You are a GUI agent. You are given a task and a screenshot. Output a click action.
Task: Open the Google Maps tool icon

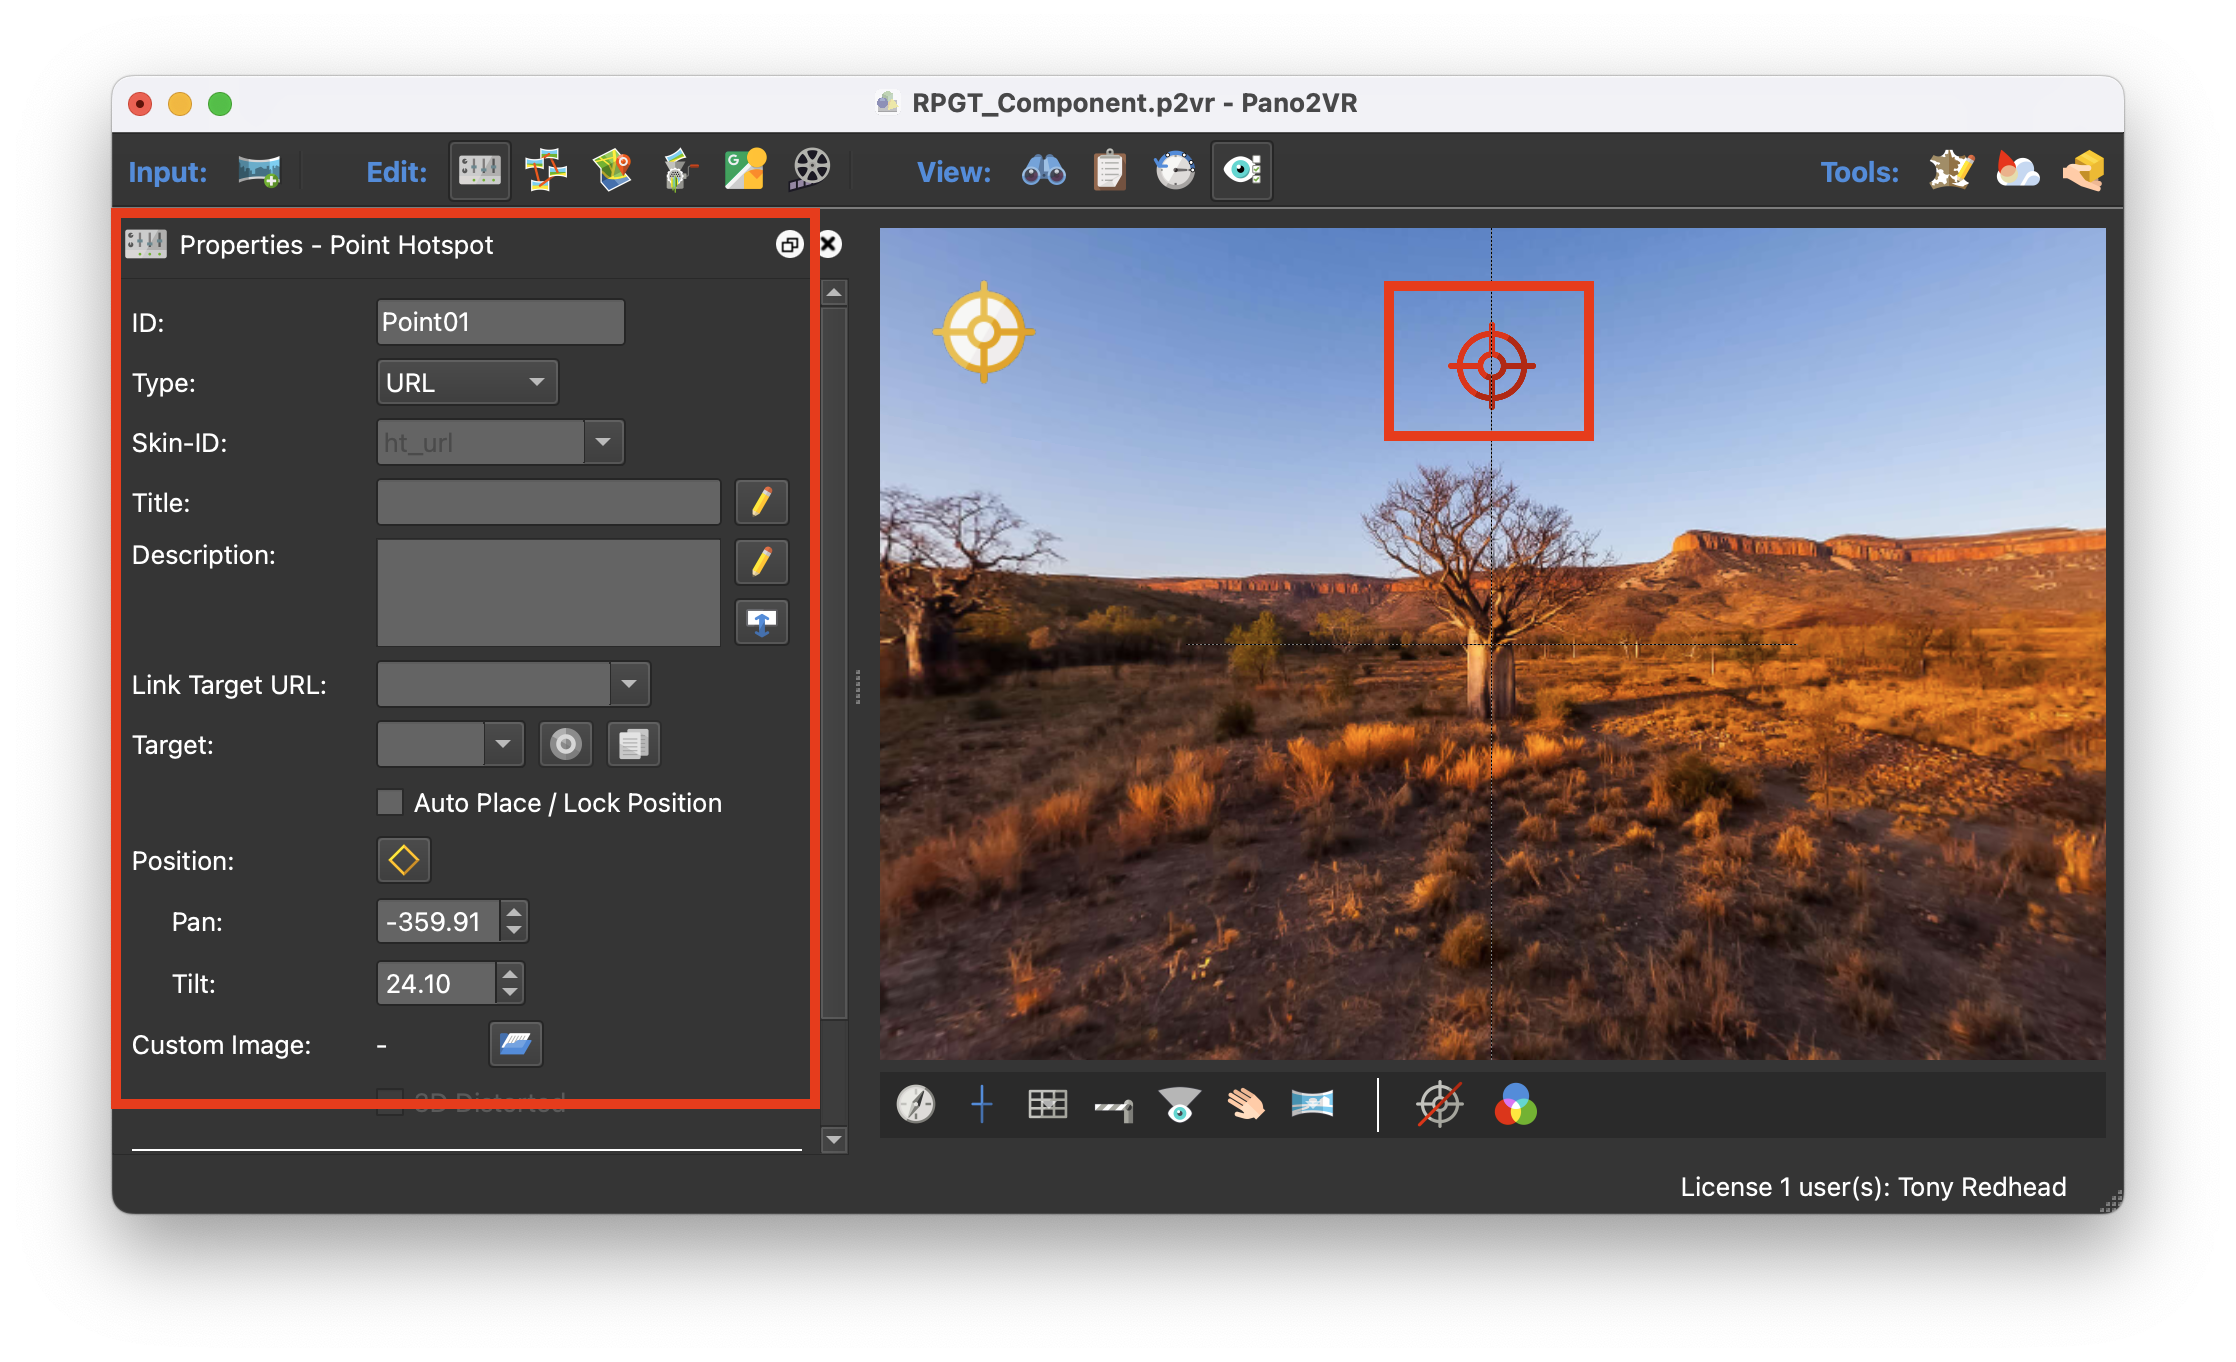pyautogui.click(x=745, y=171)
